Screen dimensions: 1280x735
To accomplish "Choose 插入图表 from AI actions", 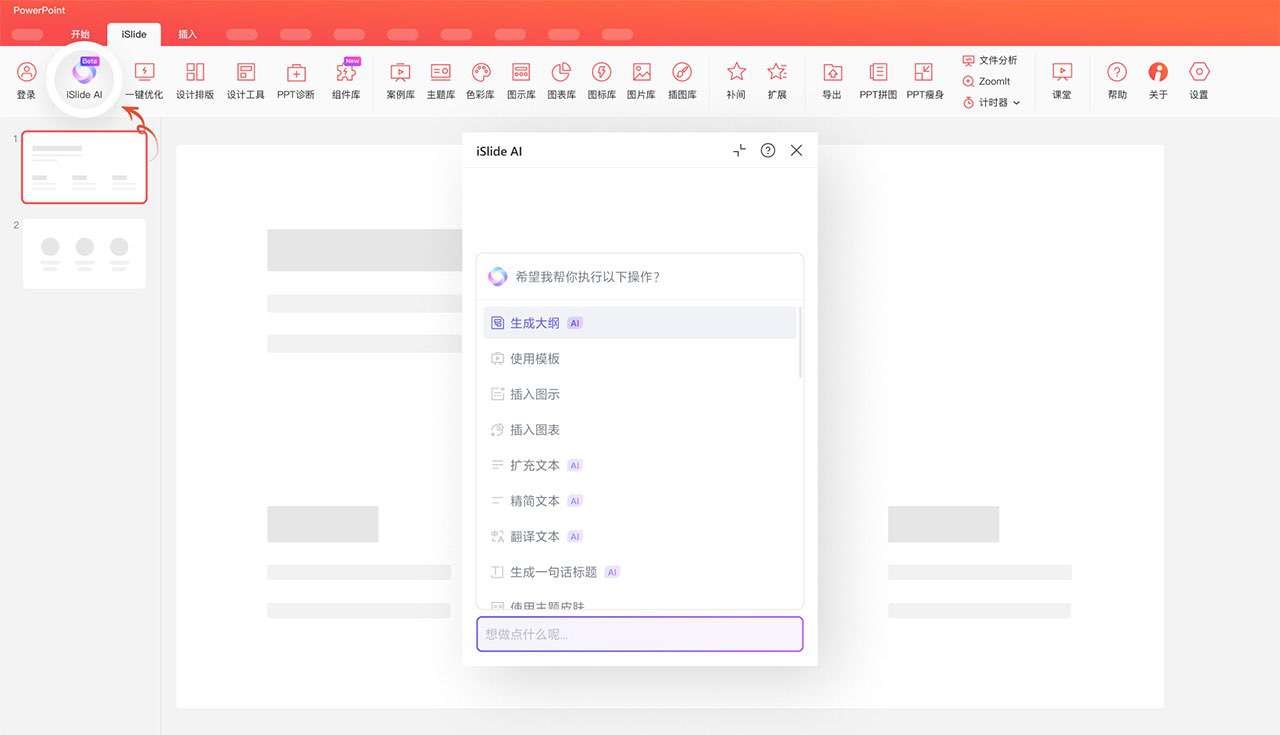I will (640, 429).
